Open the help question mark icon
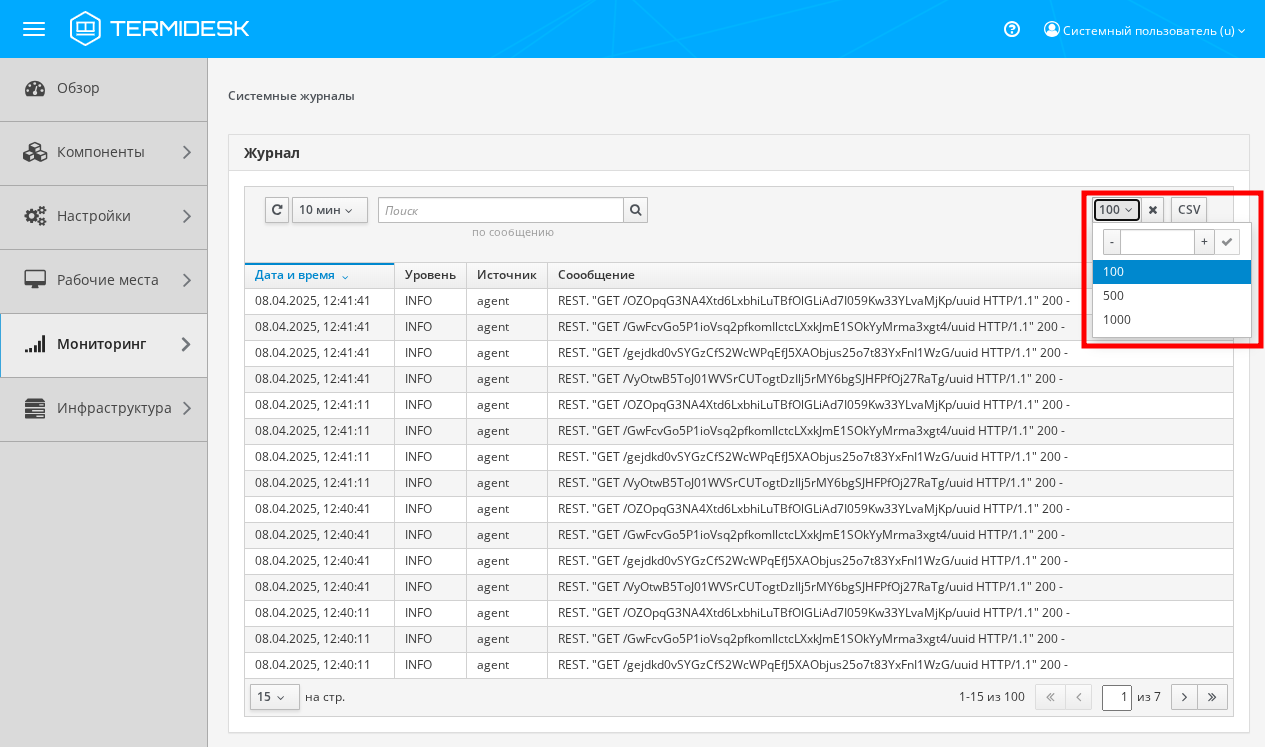1265x747 pixels. (1011, 30)
